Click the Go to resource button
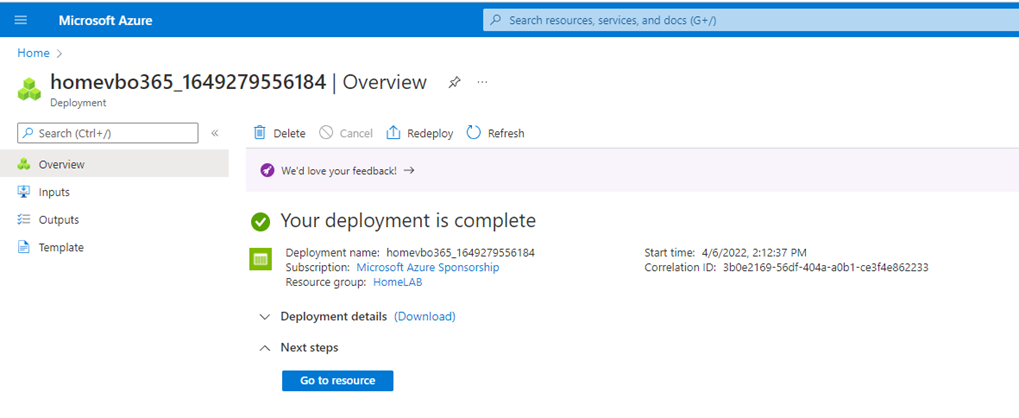Image resolution: width=1019 pixels, height=418 pixels. click(337, 381)
